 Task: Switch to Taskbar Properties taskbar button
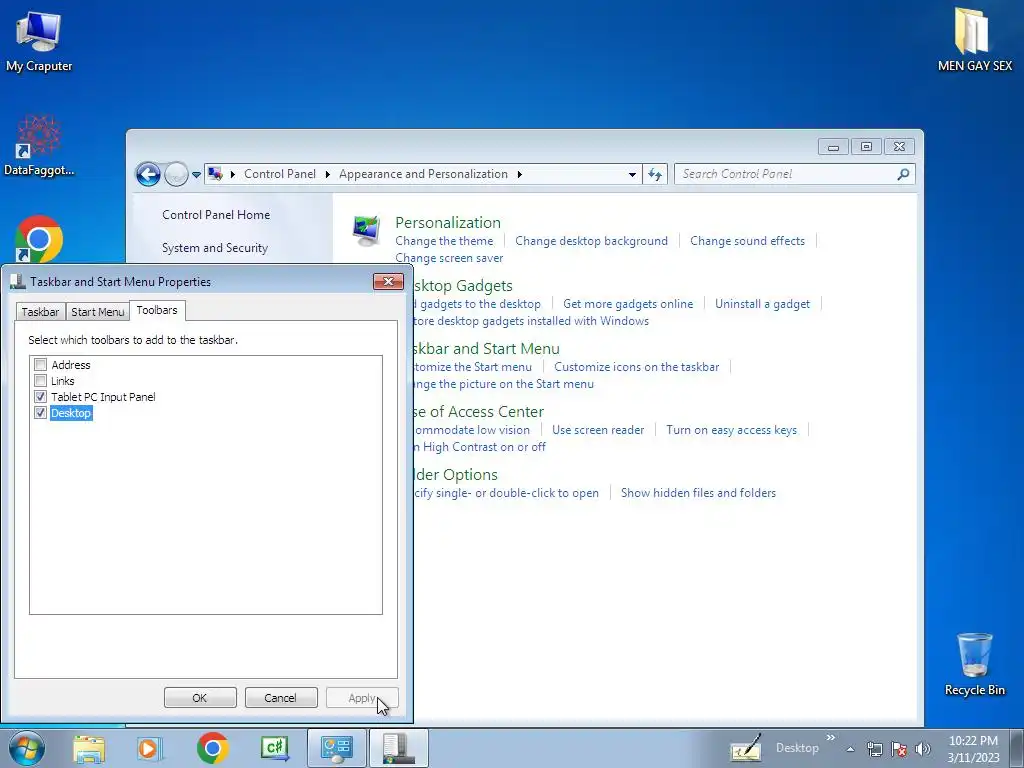click(398, 748)
